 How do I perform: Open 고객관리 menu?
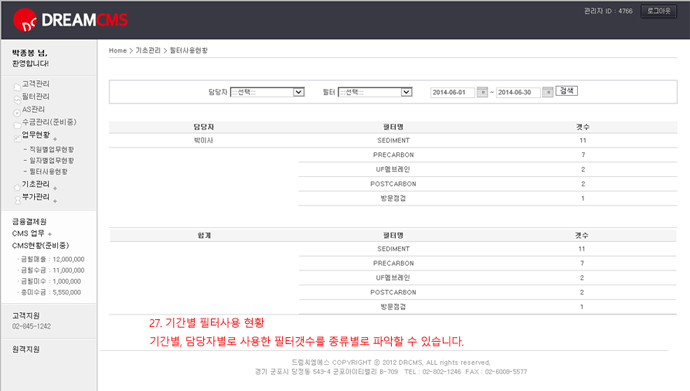click(36, 84)
